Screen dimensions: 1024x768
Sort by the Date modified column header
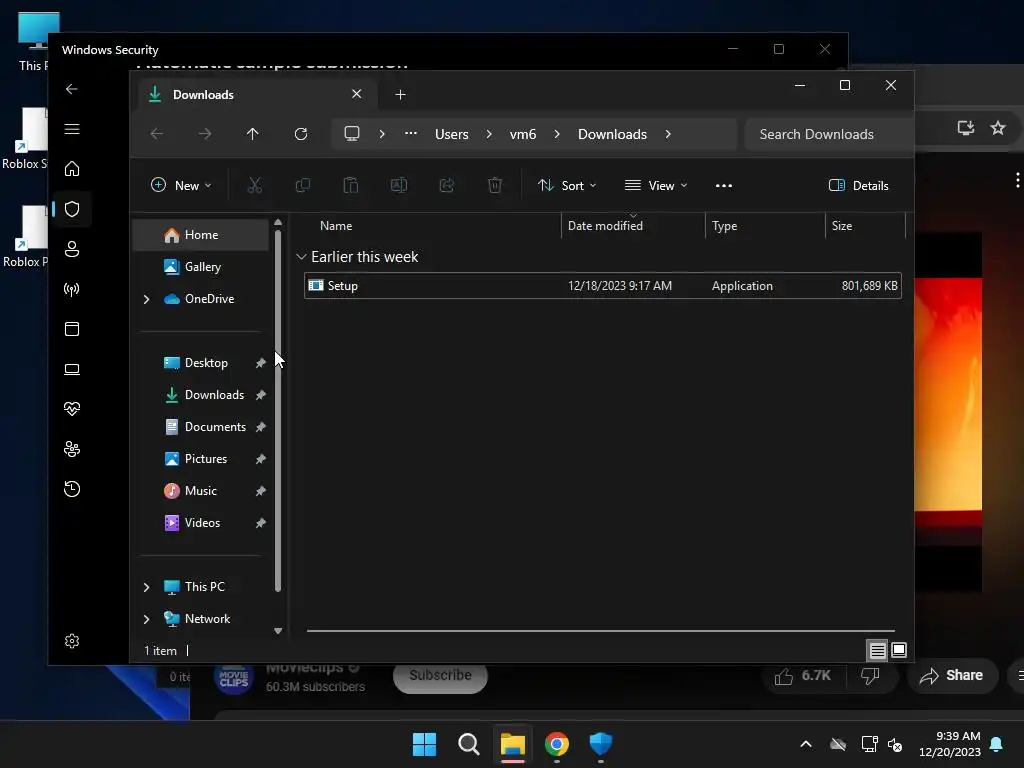(x=633, y=226)
